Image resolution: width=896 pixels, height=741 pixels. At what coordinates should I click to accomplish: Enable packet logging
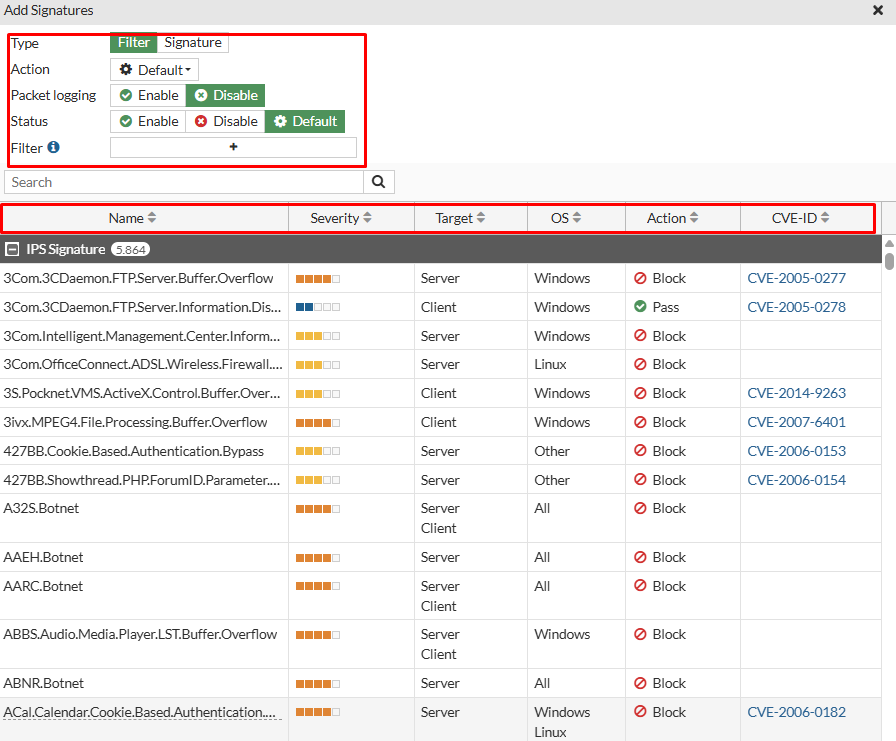(x=149, y=95)
